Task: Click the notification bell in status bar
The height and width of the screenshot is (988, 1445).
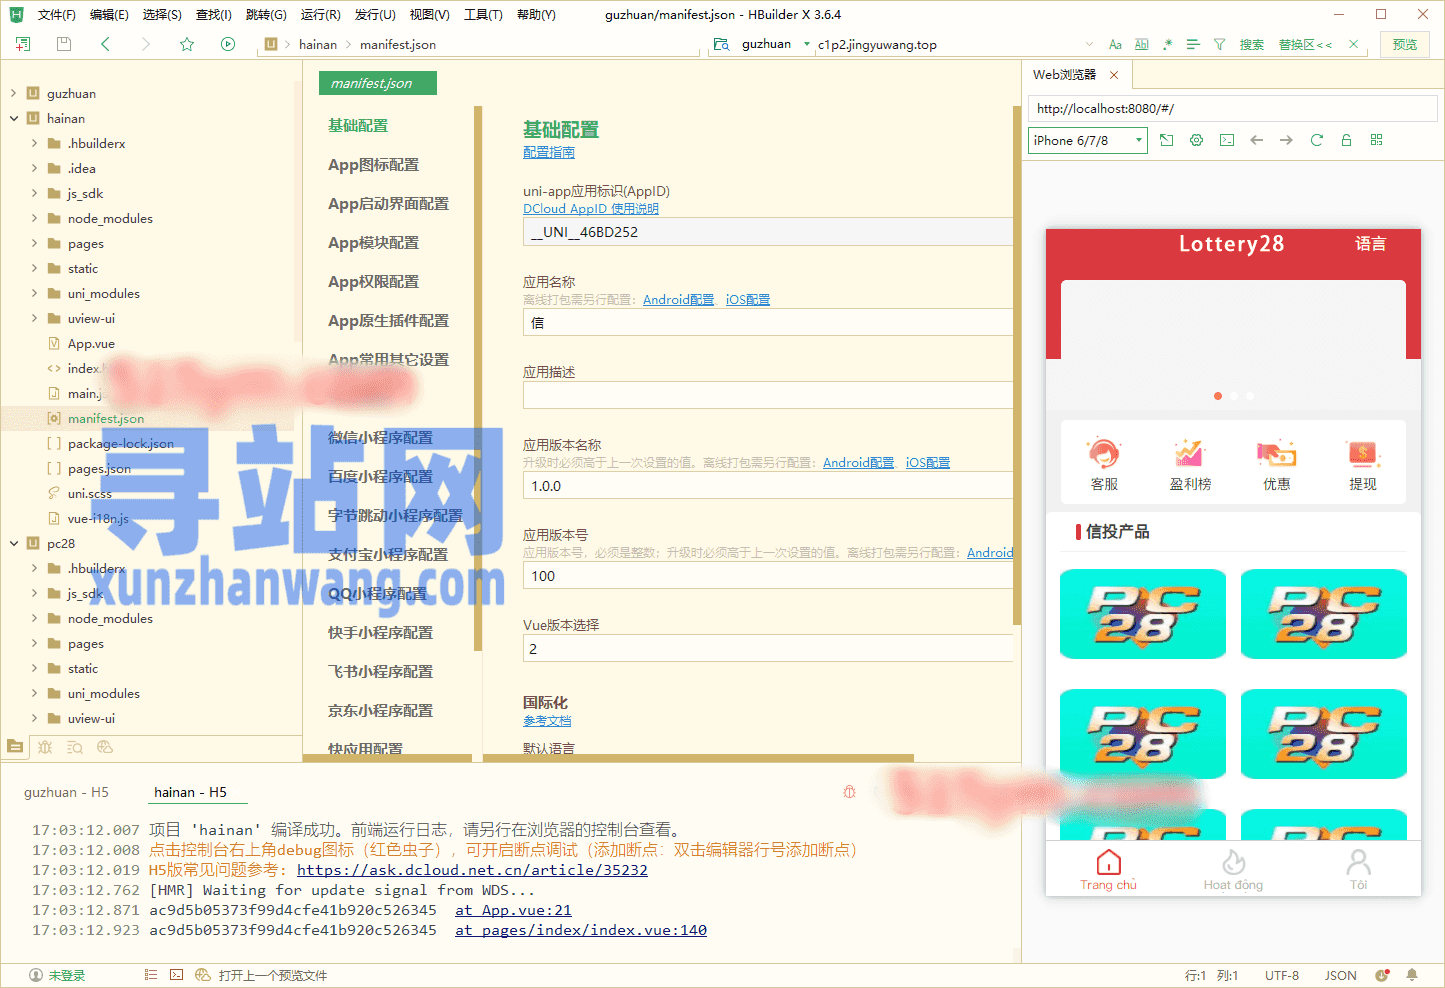Action: point(1412,975)
